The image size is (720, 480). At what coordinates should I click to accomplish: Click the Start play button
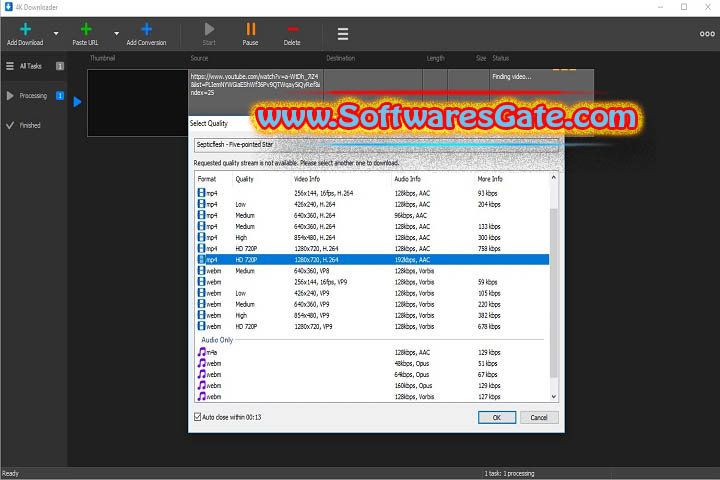tap(209, 29)
